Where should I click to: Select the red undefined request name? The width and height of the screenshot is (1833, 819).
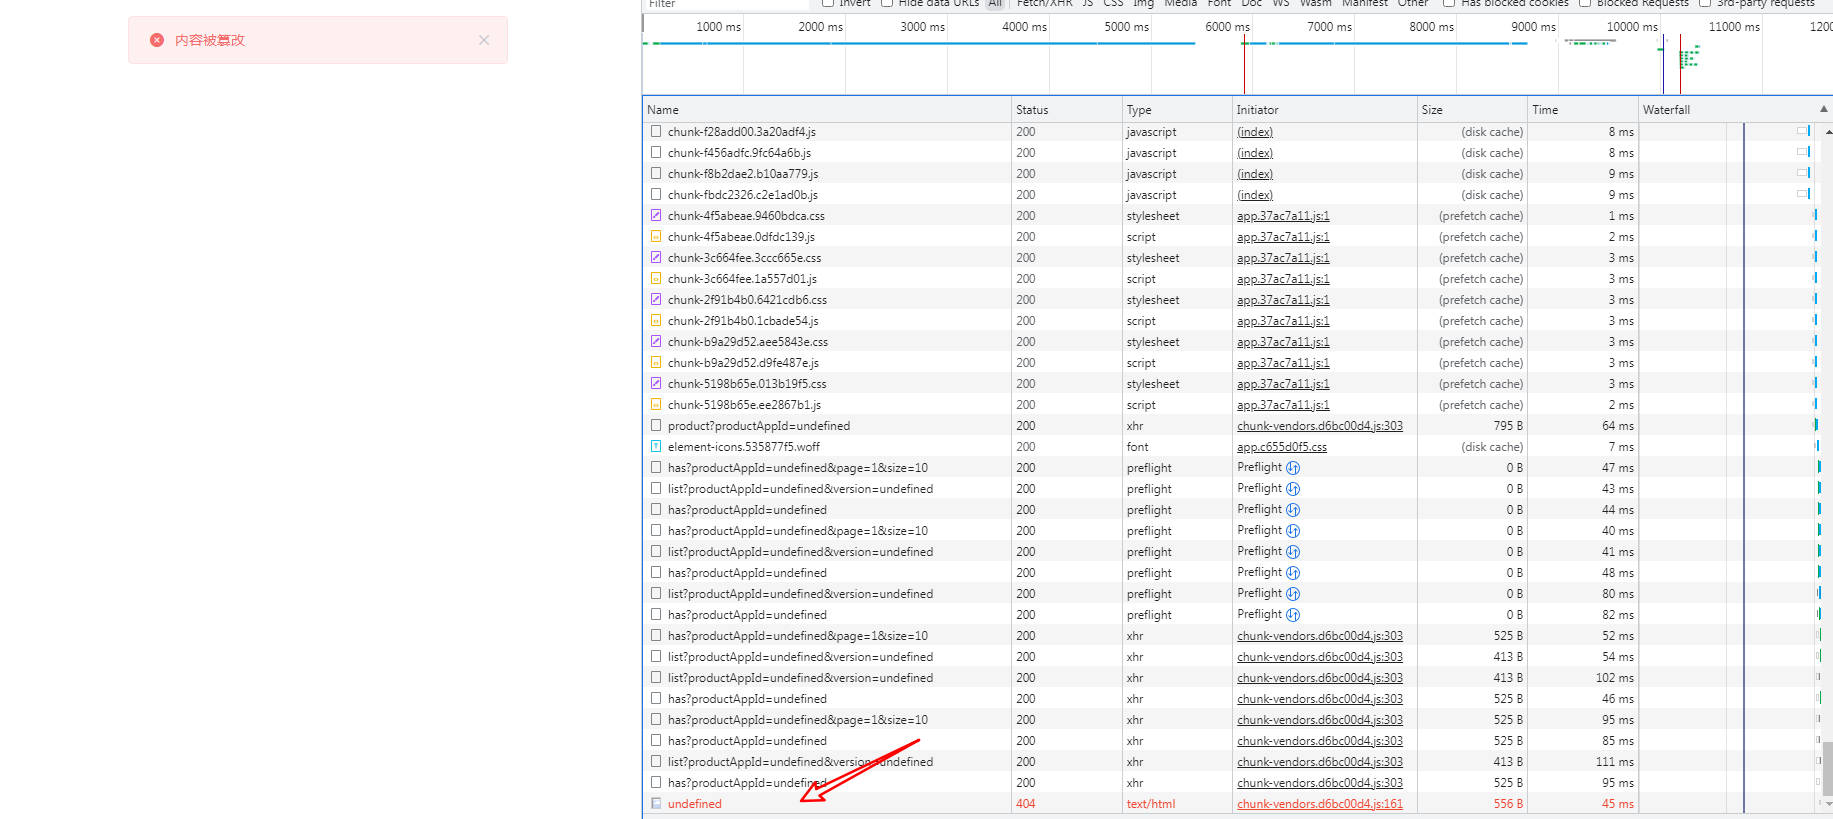pos(695,804)
